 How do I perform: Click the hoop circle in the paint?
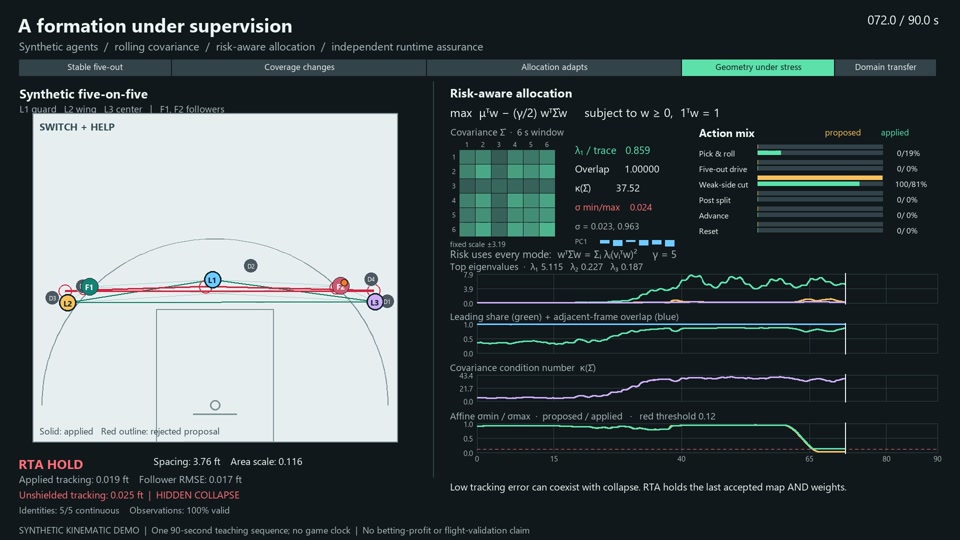point(215,405)
